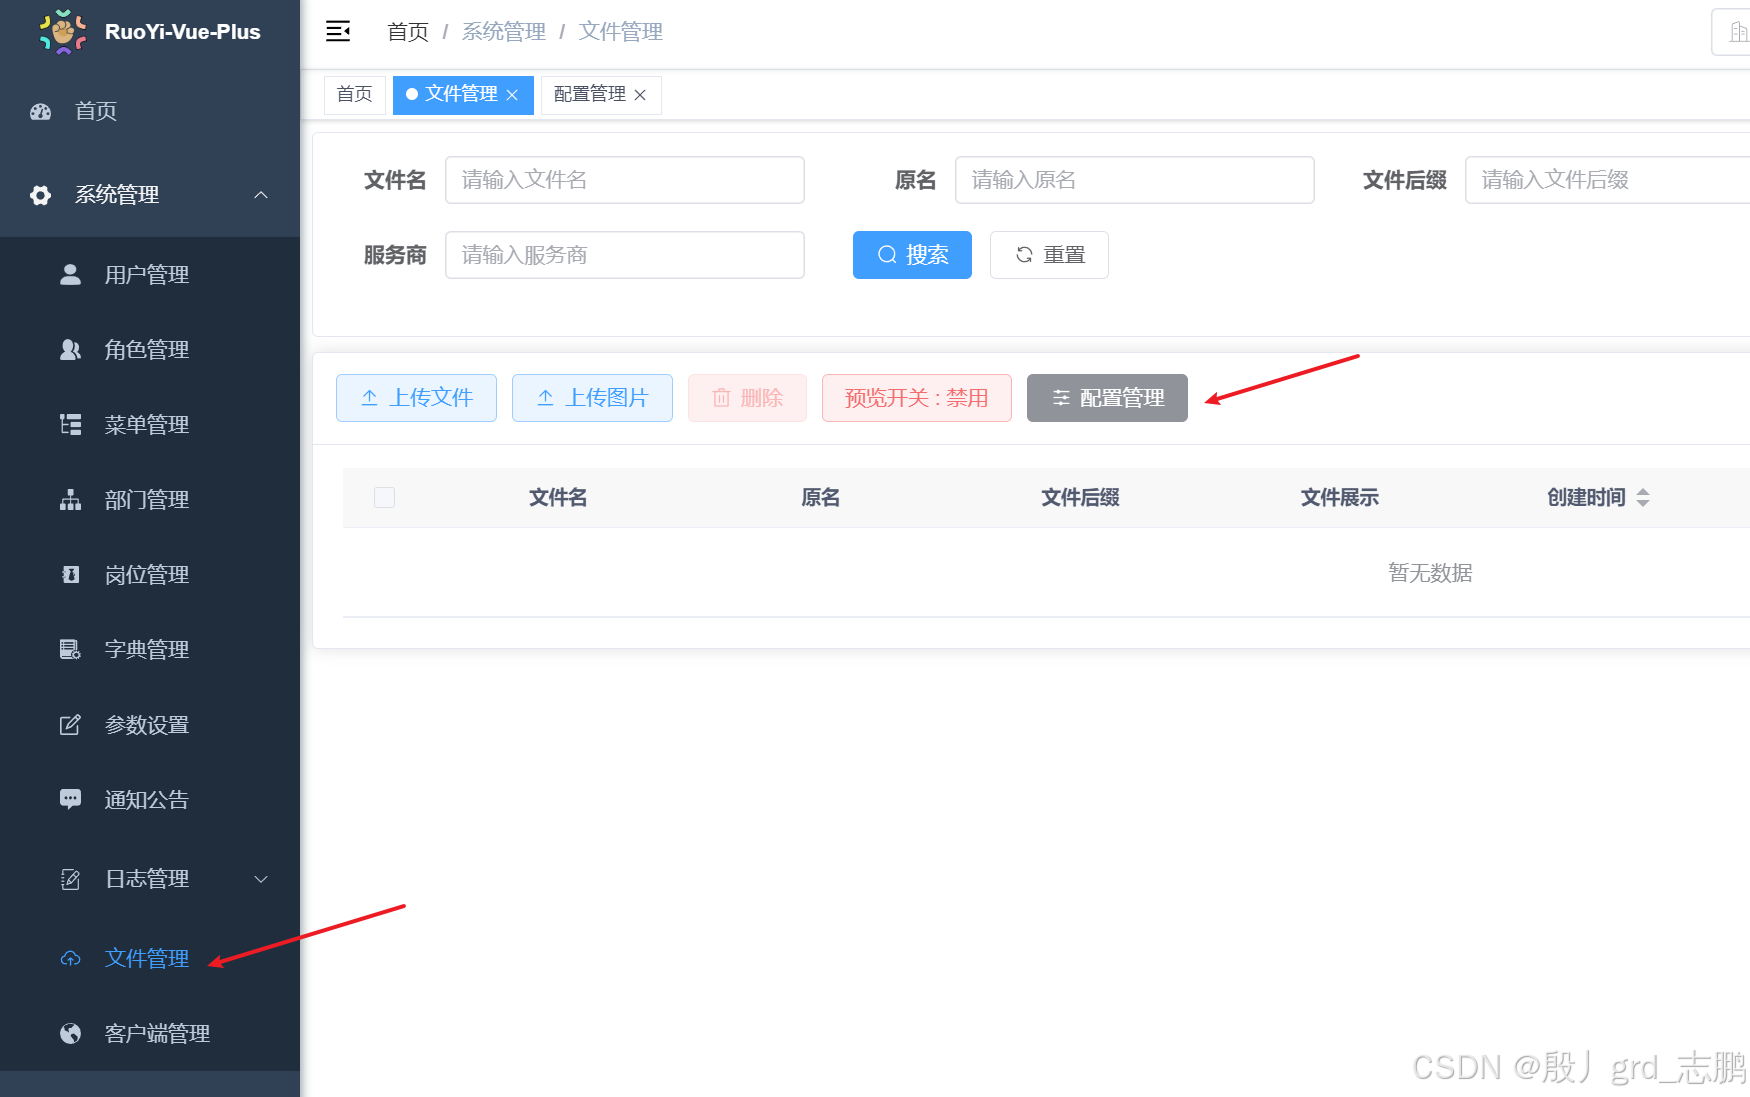Click 文件管理 in the breadcrumb
Viewport: 1750px width, 1097px height.
(x=621, y=32)
